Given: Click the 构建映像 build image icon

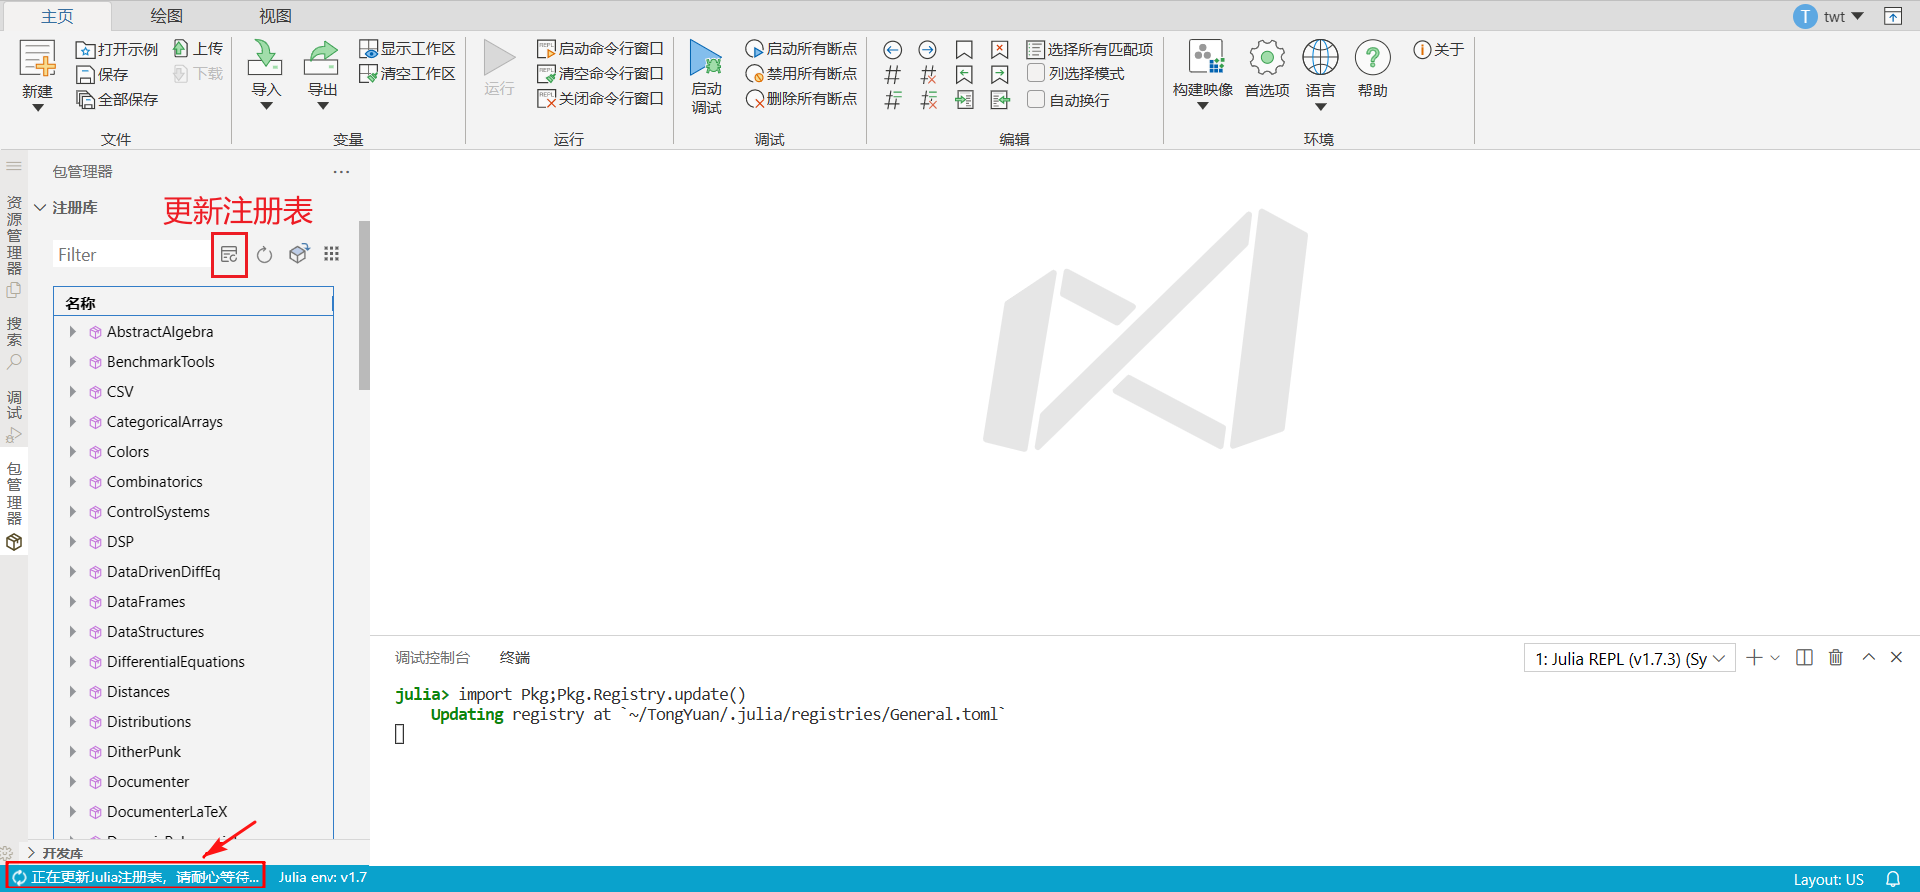Looking at the screenshot, I should [1205, 57].
